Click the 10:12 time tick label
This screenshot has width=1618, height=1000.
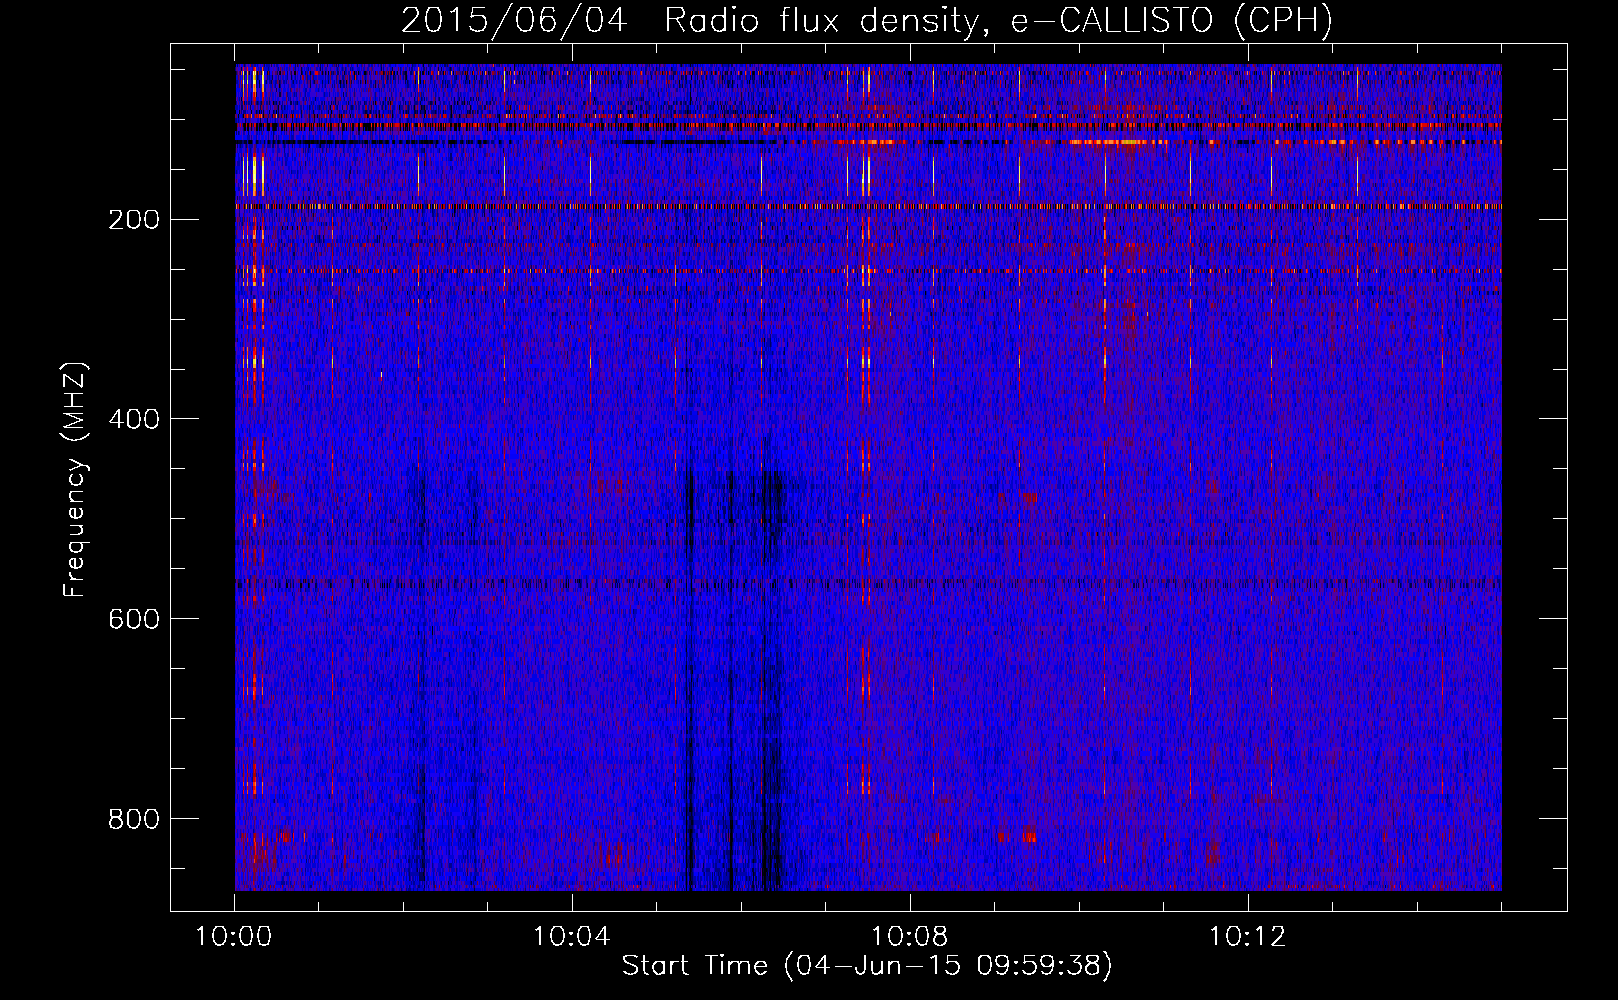(1247, 937)
